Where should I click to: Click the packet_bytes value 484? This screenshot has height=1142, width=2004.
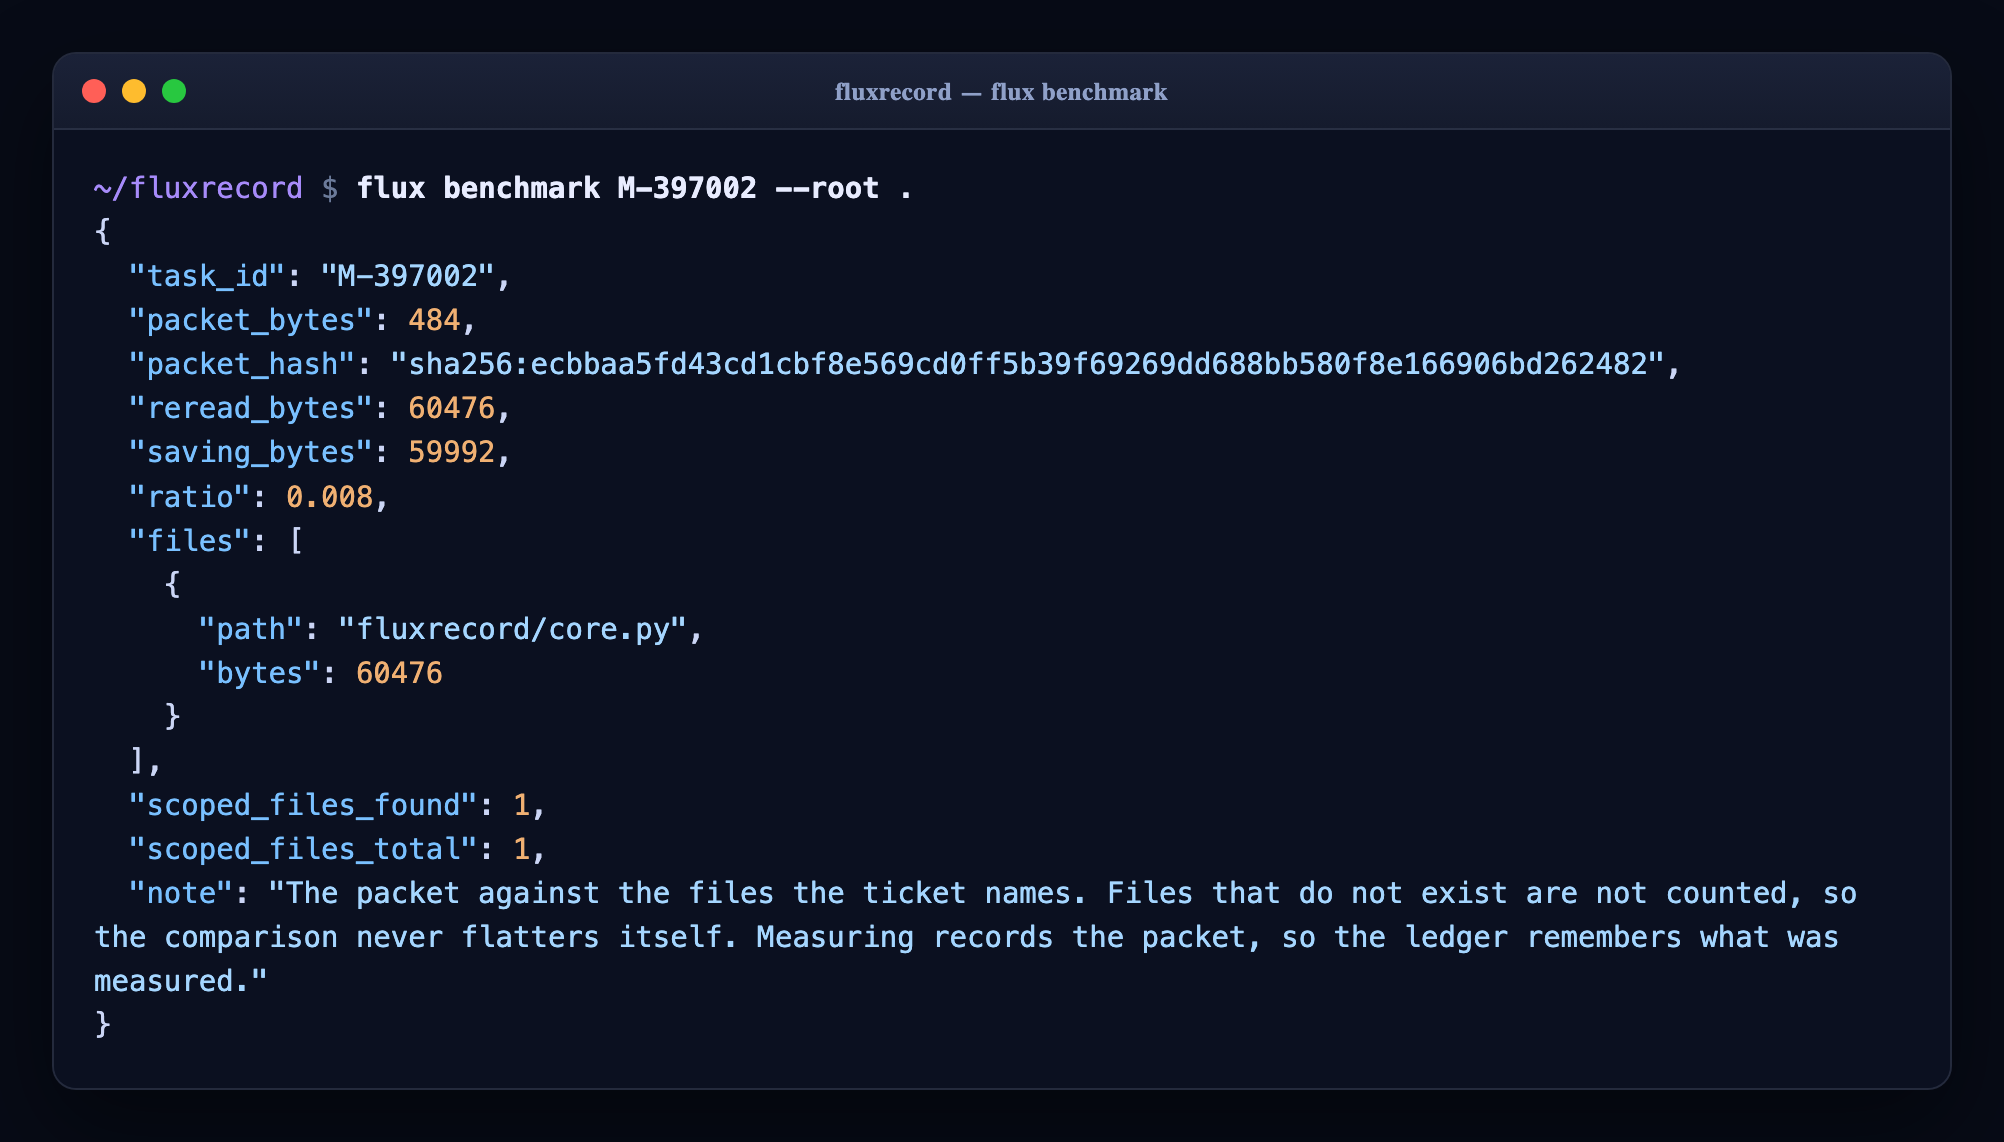(x=434, y=320)
